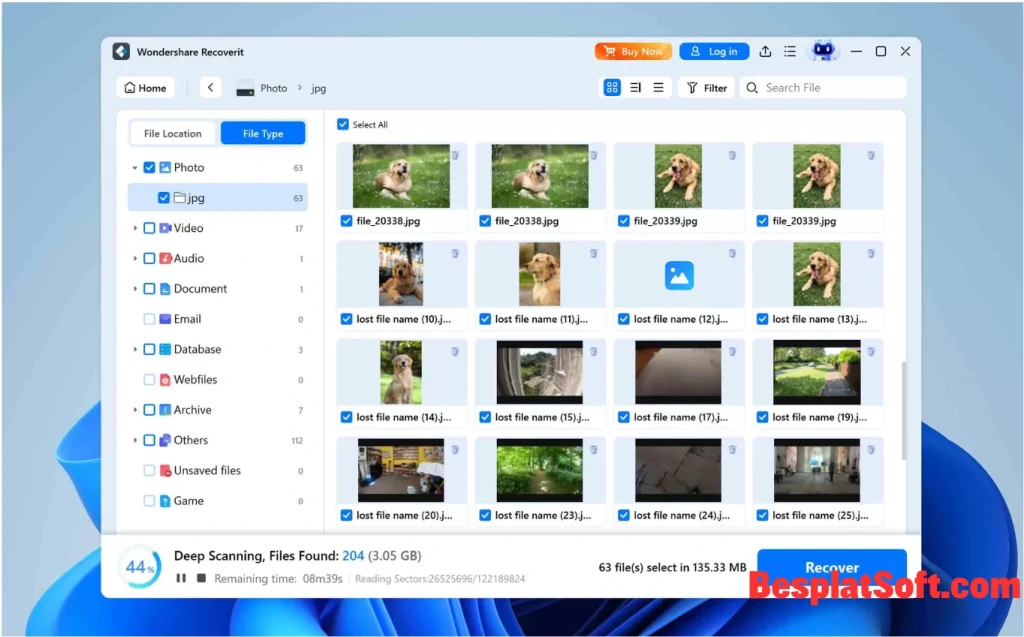Stop the scanning process
Image resolution: width=1024 pixels, height=637 pixels.
coord(202,578)
